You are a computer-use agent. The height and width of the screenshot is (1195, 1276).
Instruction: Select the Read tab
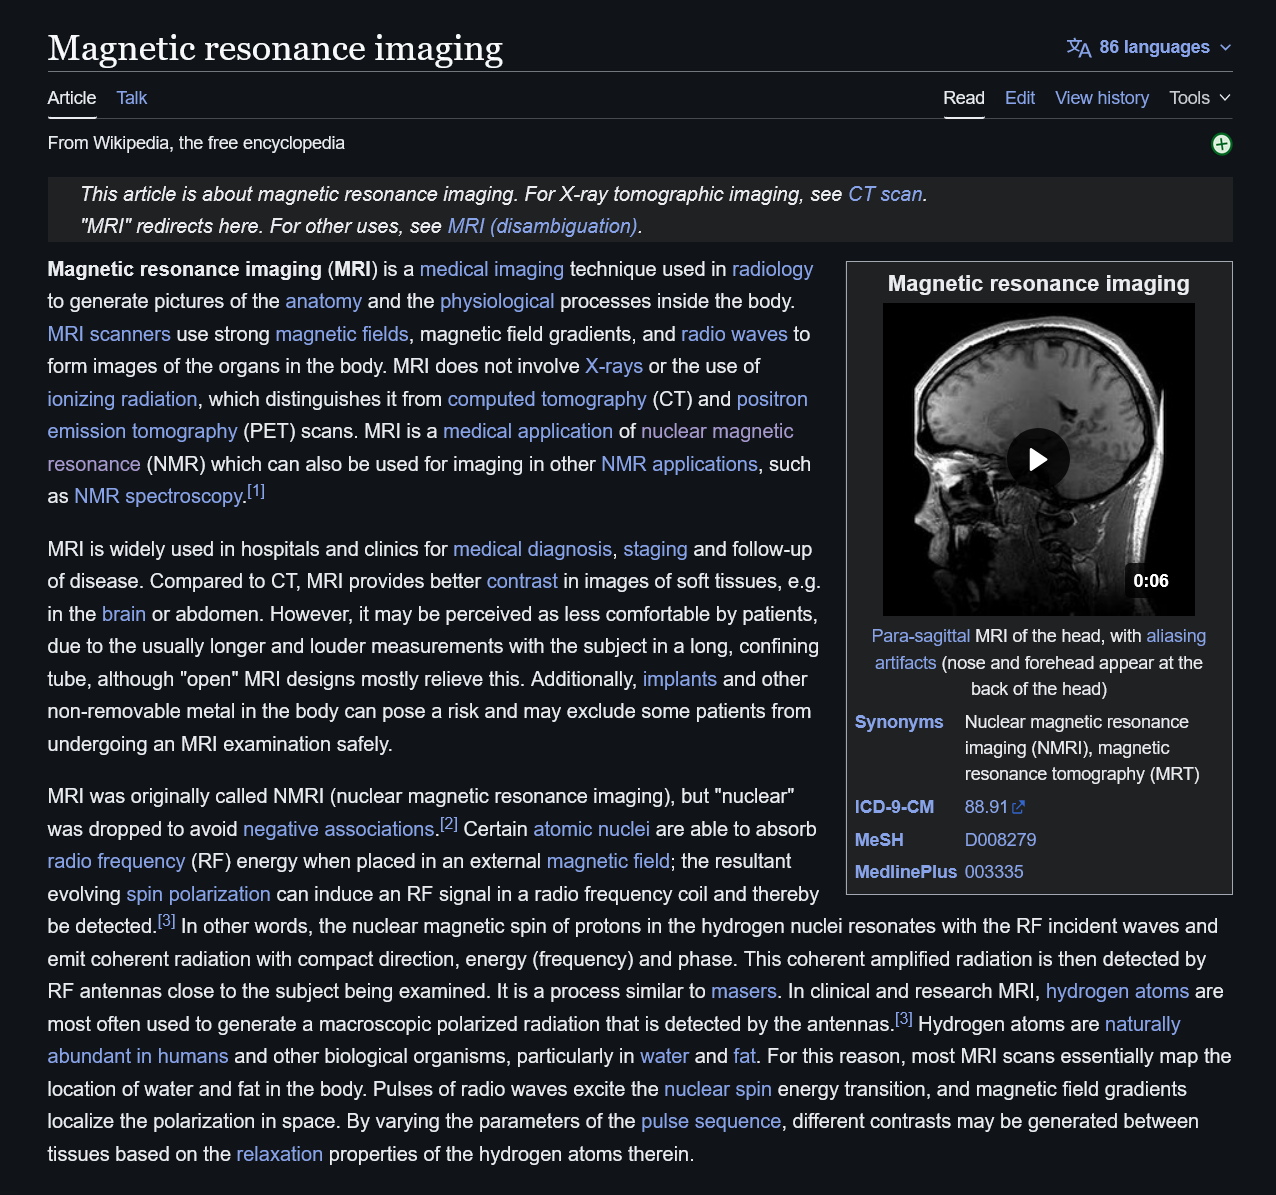coord(964,98)
